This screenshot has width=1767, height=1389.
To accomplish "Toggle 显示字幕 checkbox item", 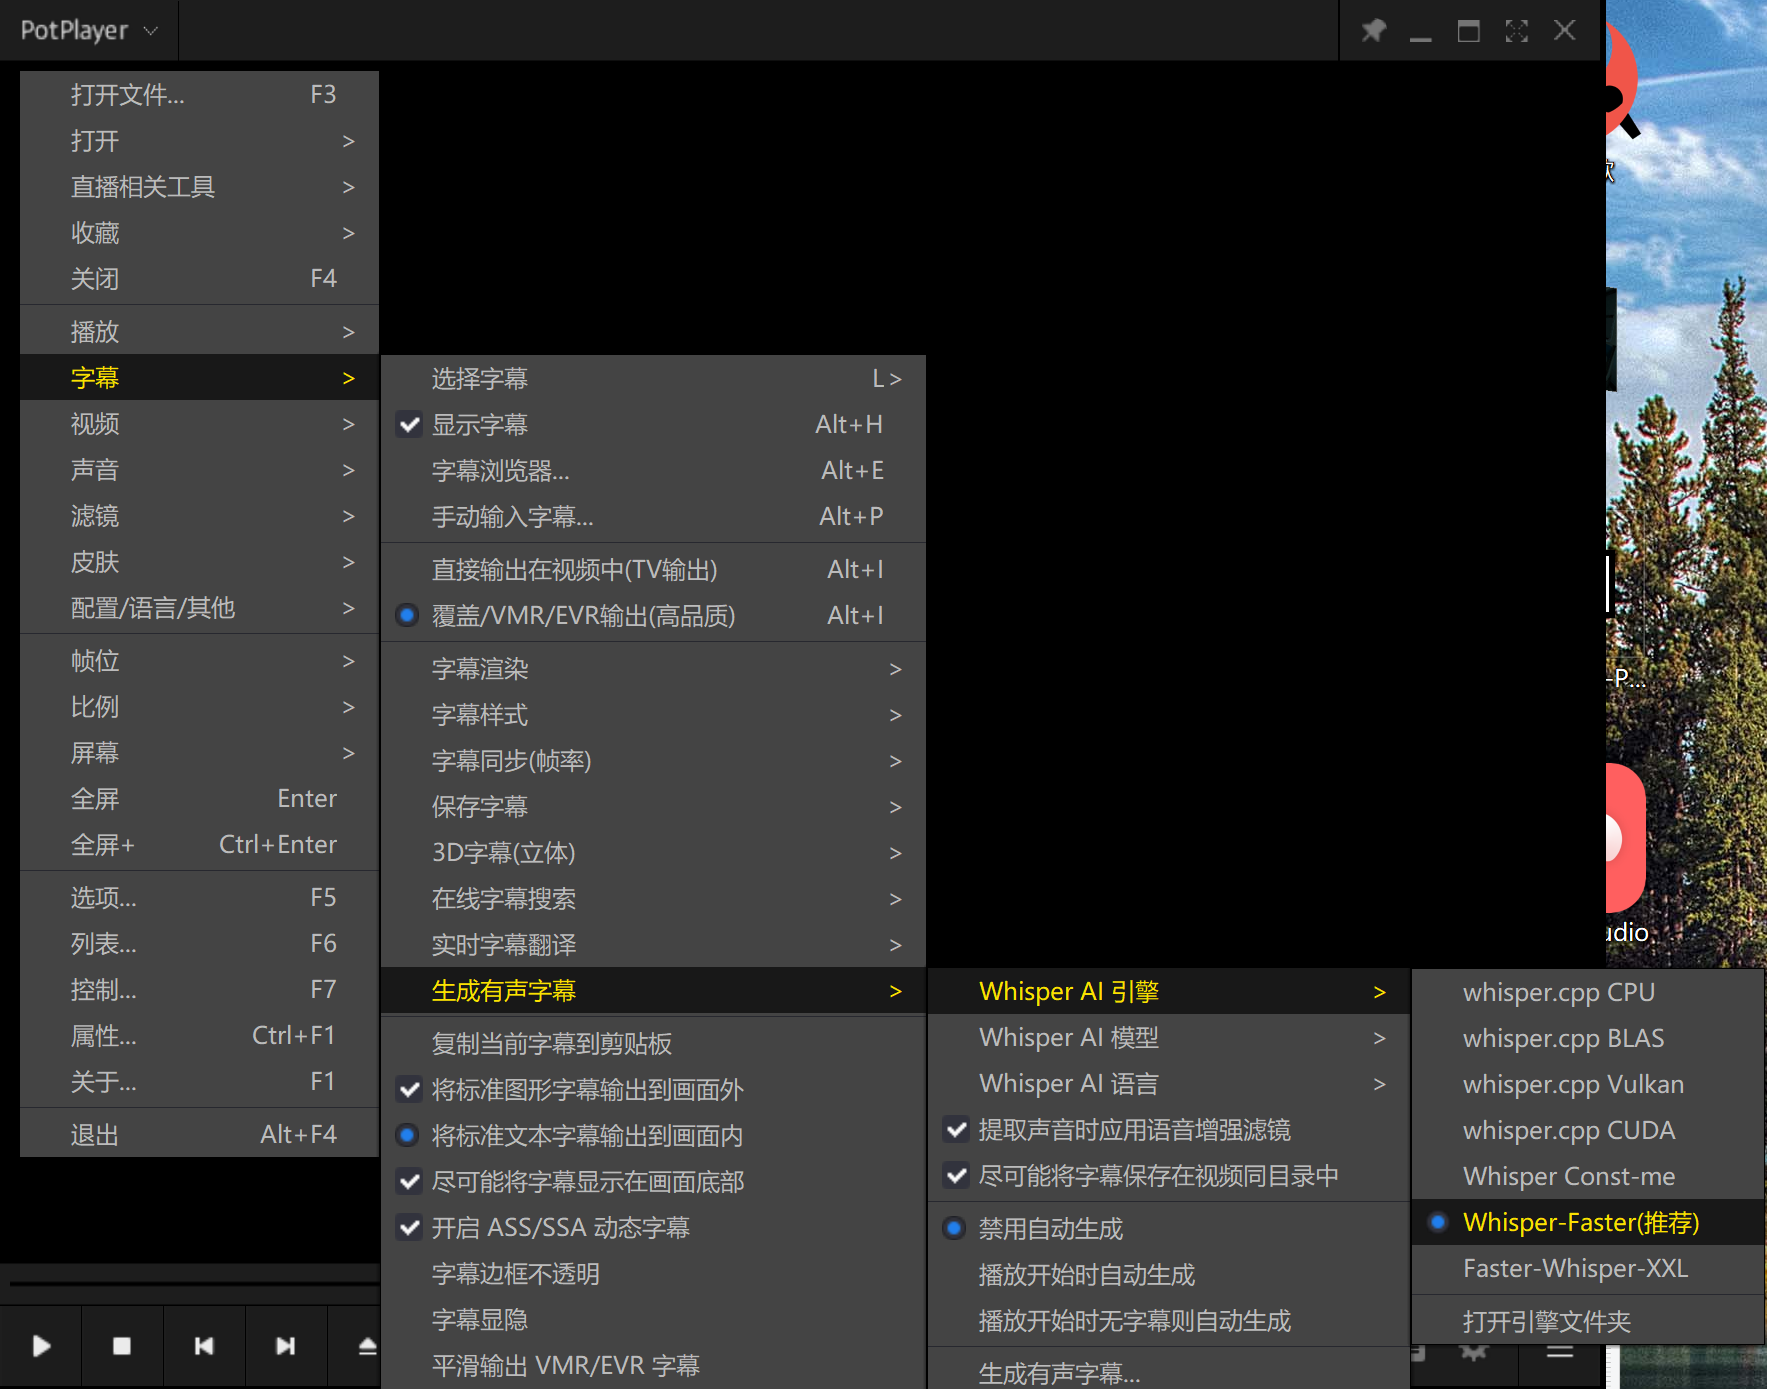I will pyautogui.click(x=653, y=425).
